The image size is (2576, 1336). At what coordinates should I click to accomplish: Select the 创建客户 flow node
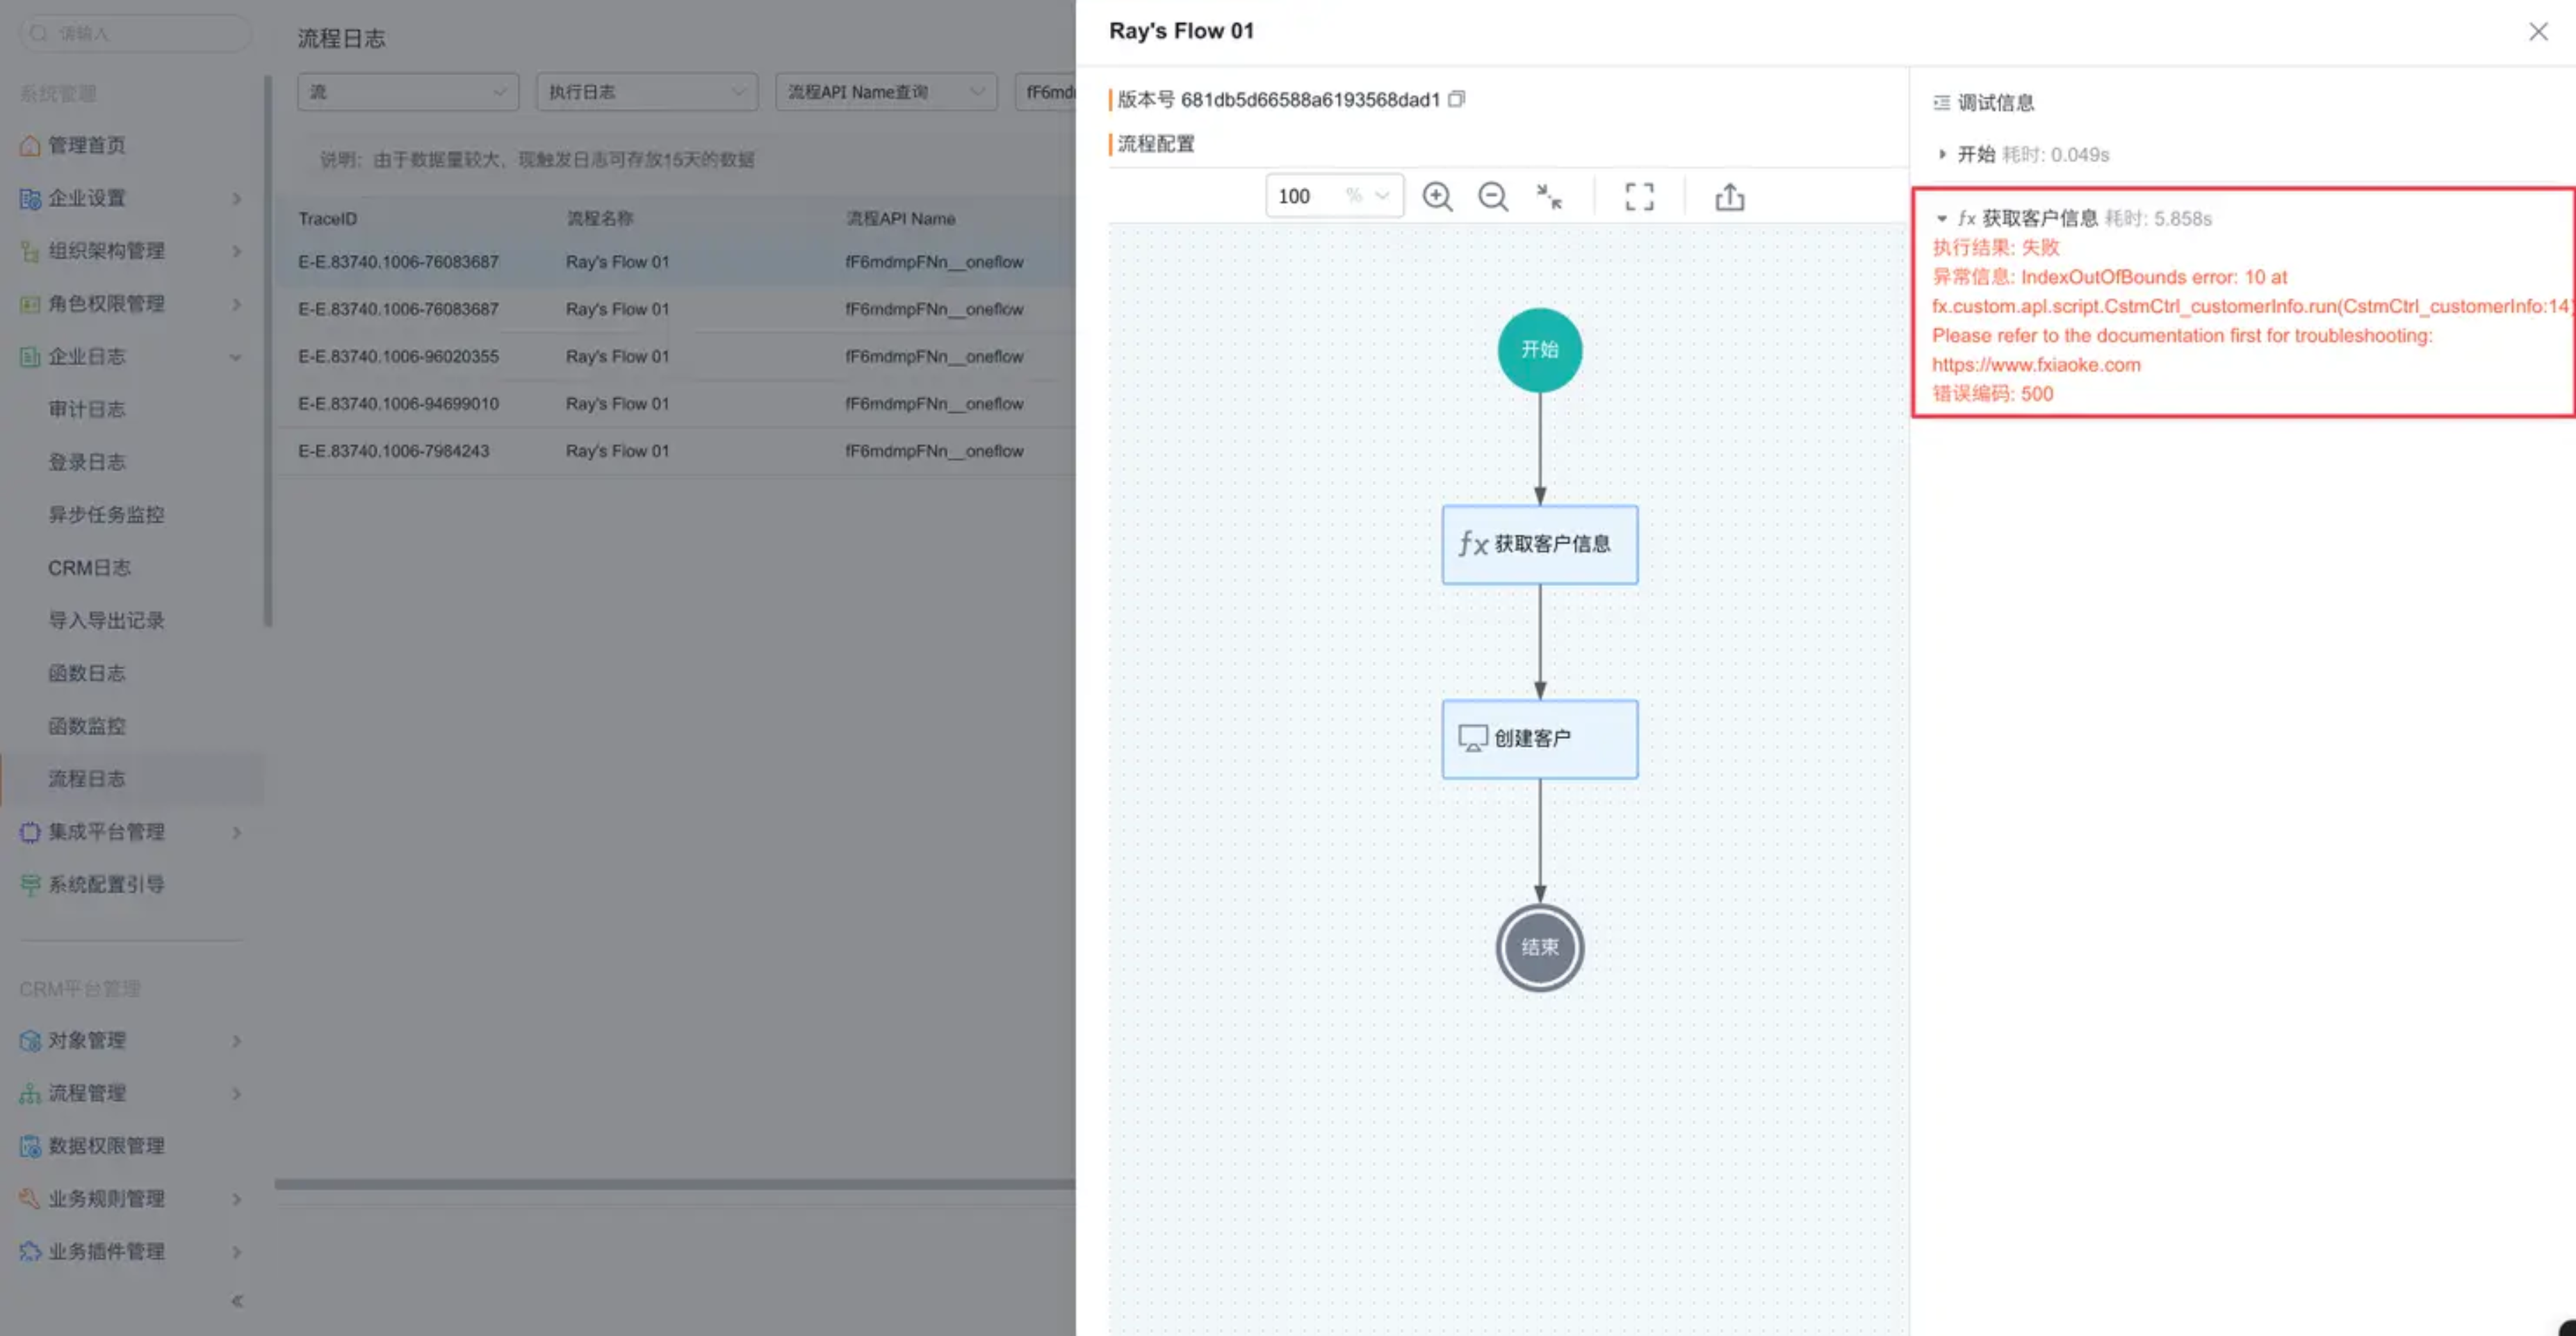pos(1539,739)
